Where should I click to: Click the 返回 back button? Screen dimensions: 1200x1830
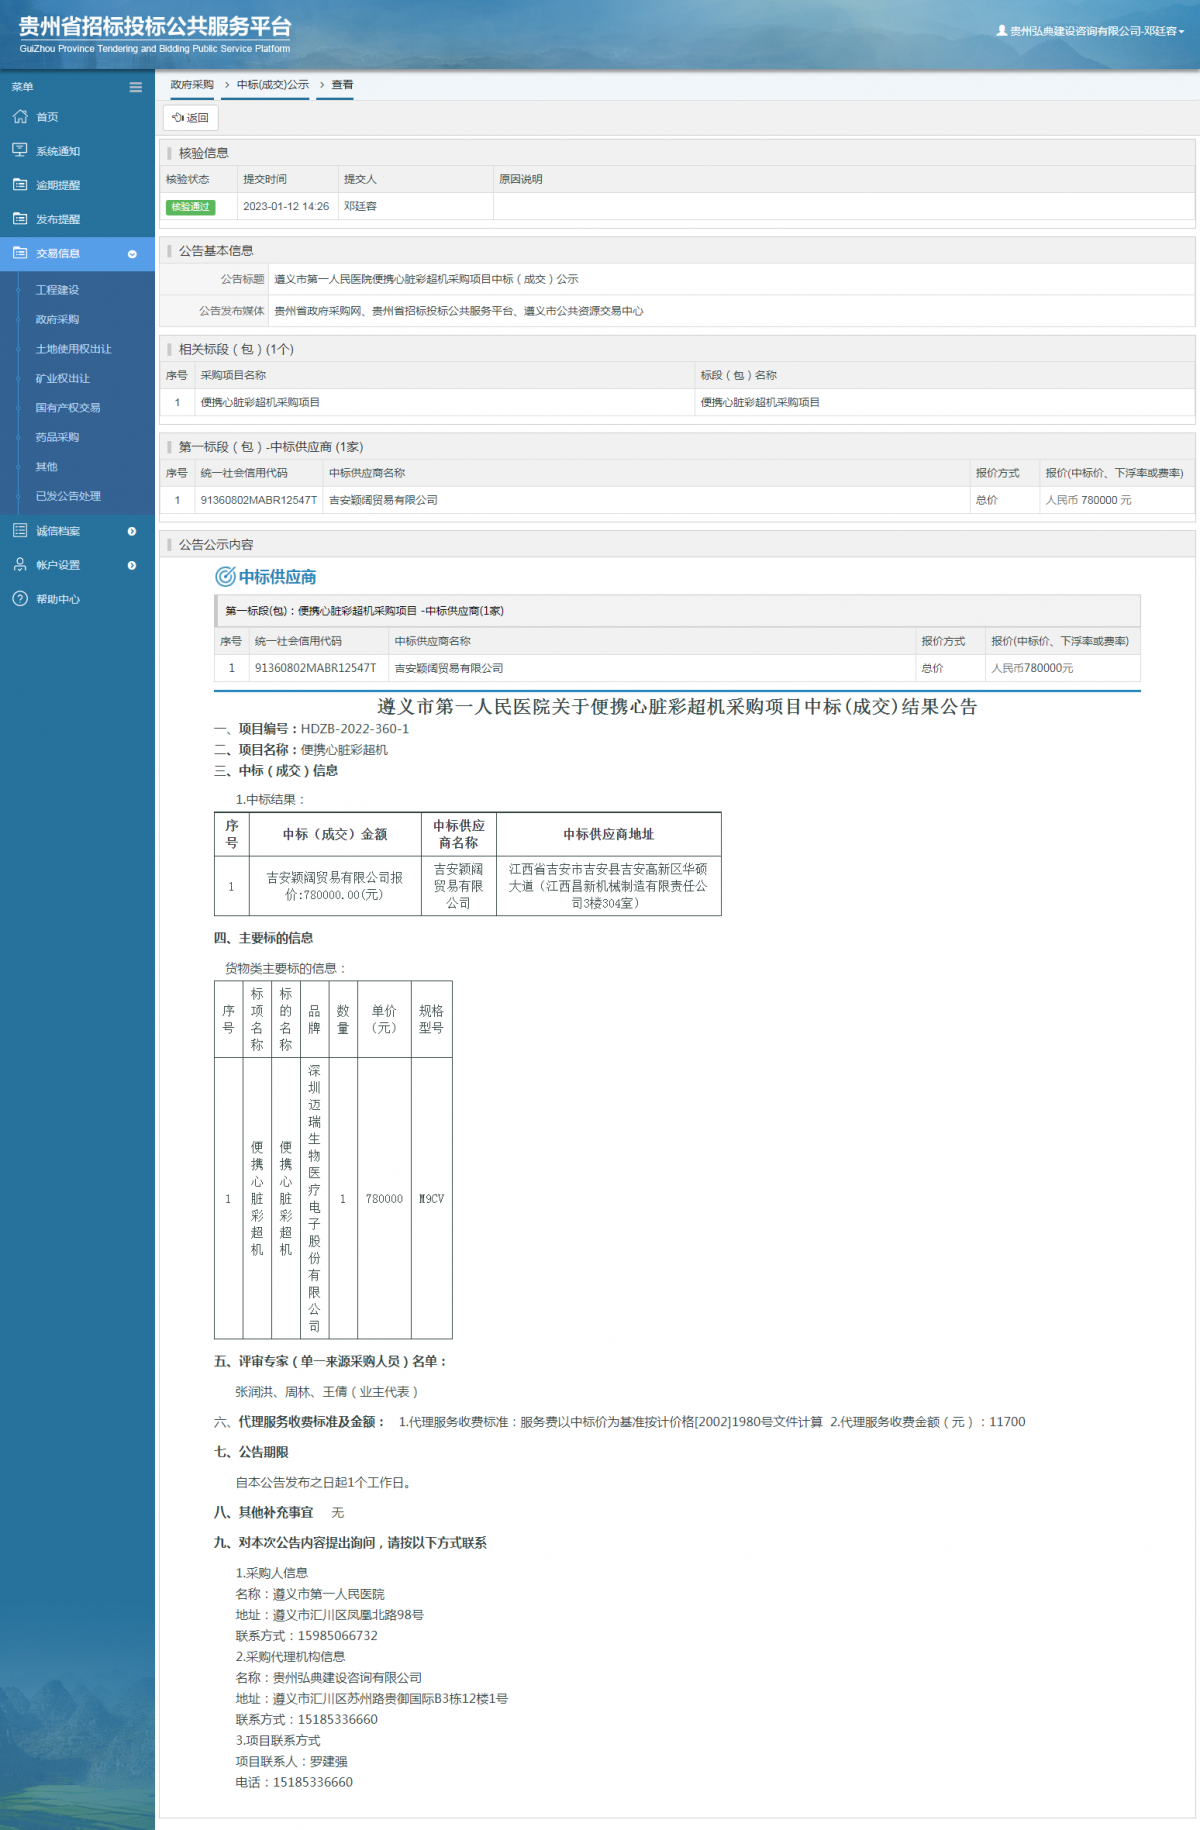point(190,118)
